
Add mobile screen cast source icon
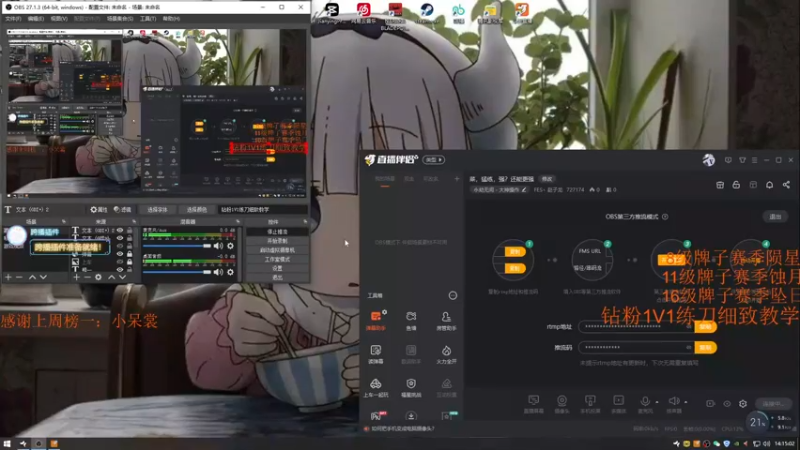[x=590, y=403]
